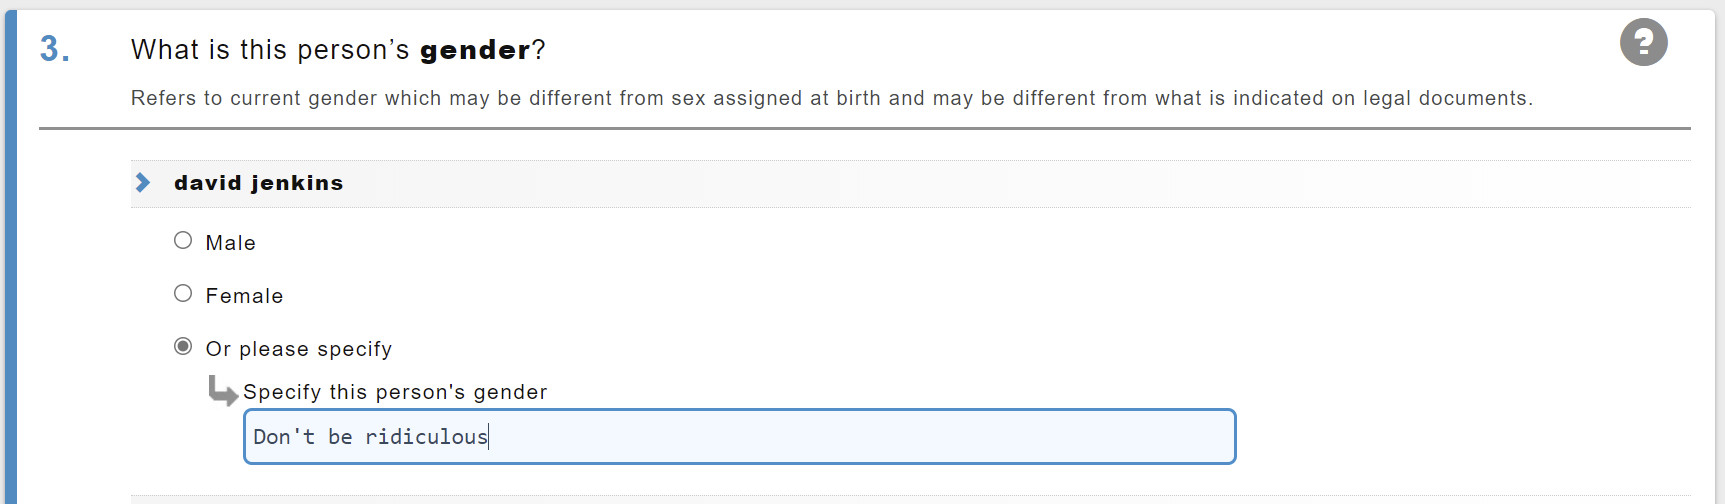Click the specify gender text field
This screenshot has height=504, width=1725.
(x=740, y=436)
